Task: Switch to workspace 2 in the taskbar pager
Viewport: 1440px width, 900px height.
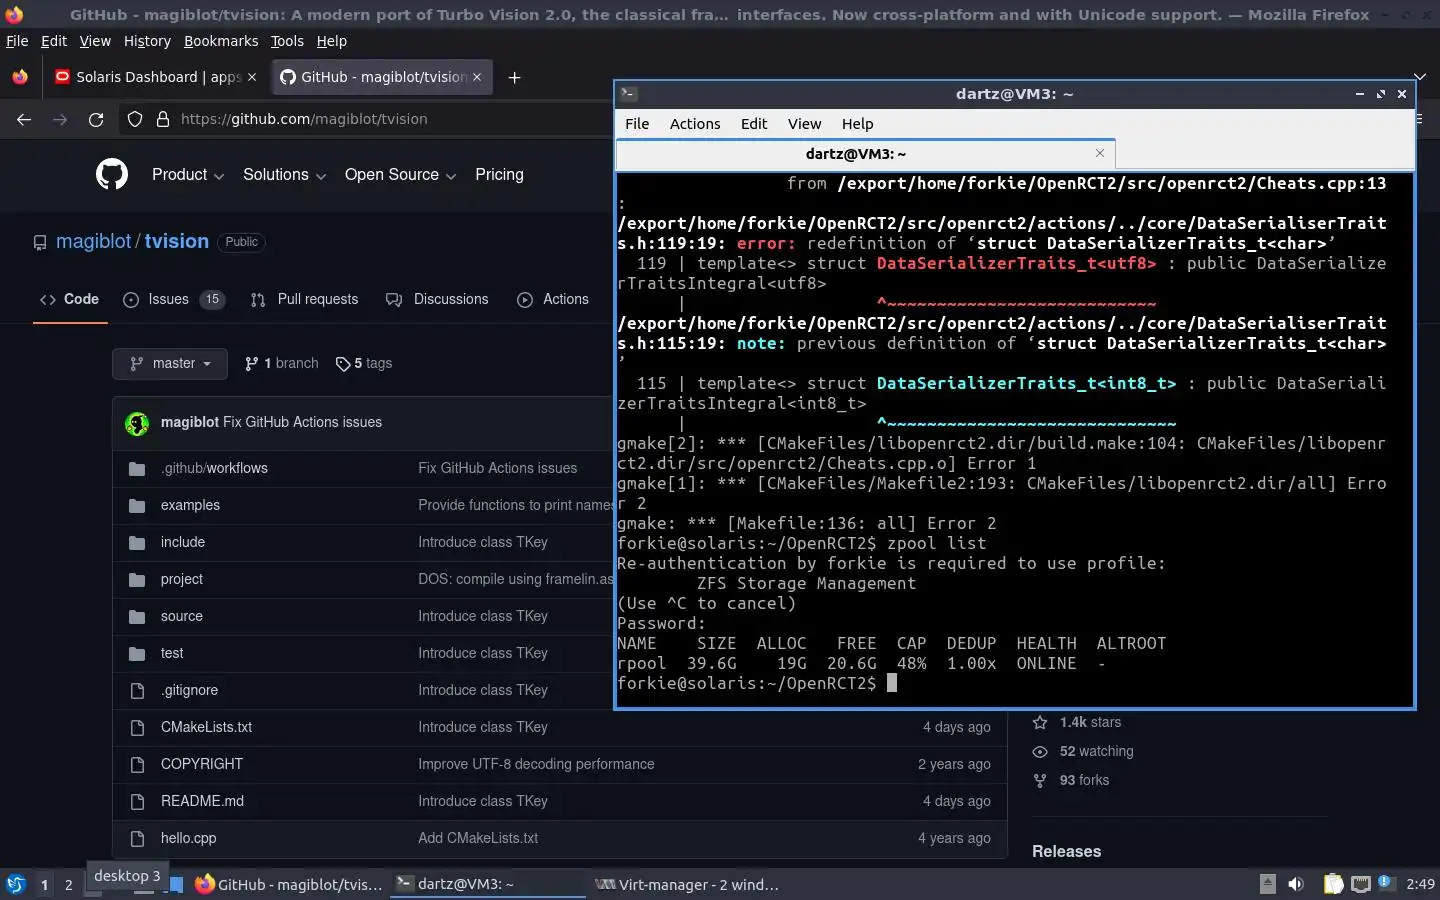Action: click(x=68, y=884)
